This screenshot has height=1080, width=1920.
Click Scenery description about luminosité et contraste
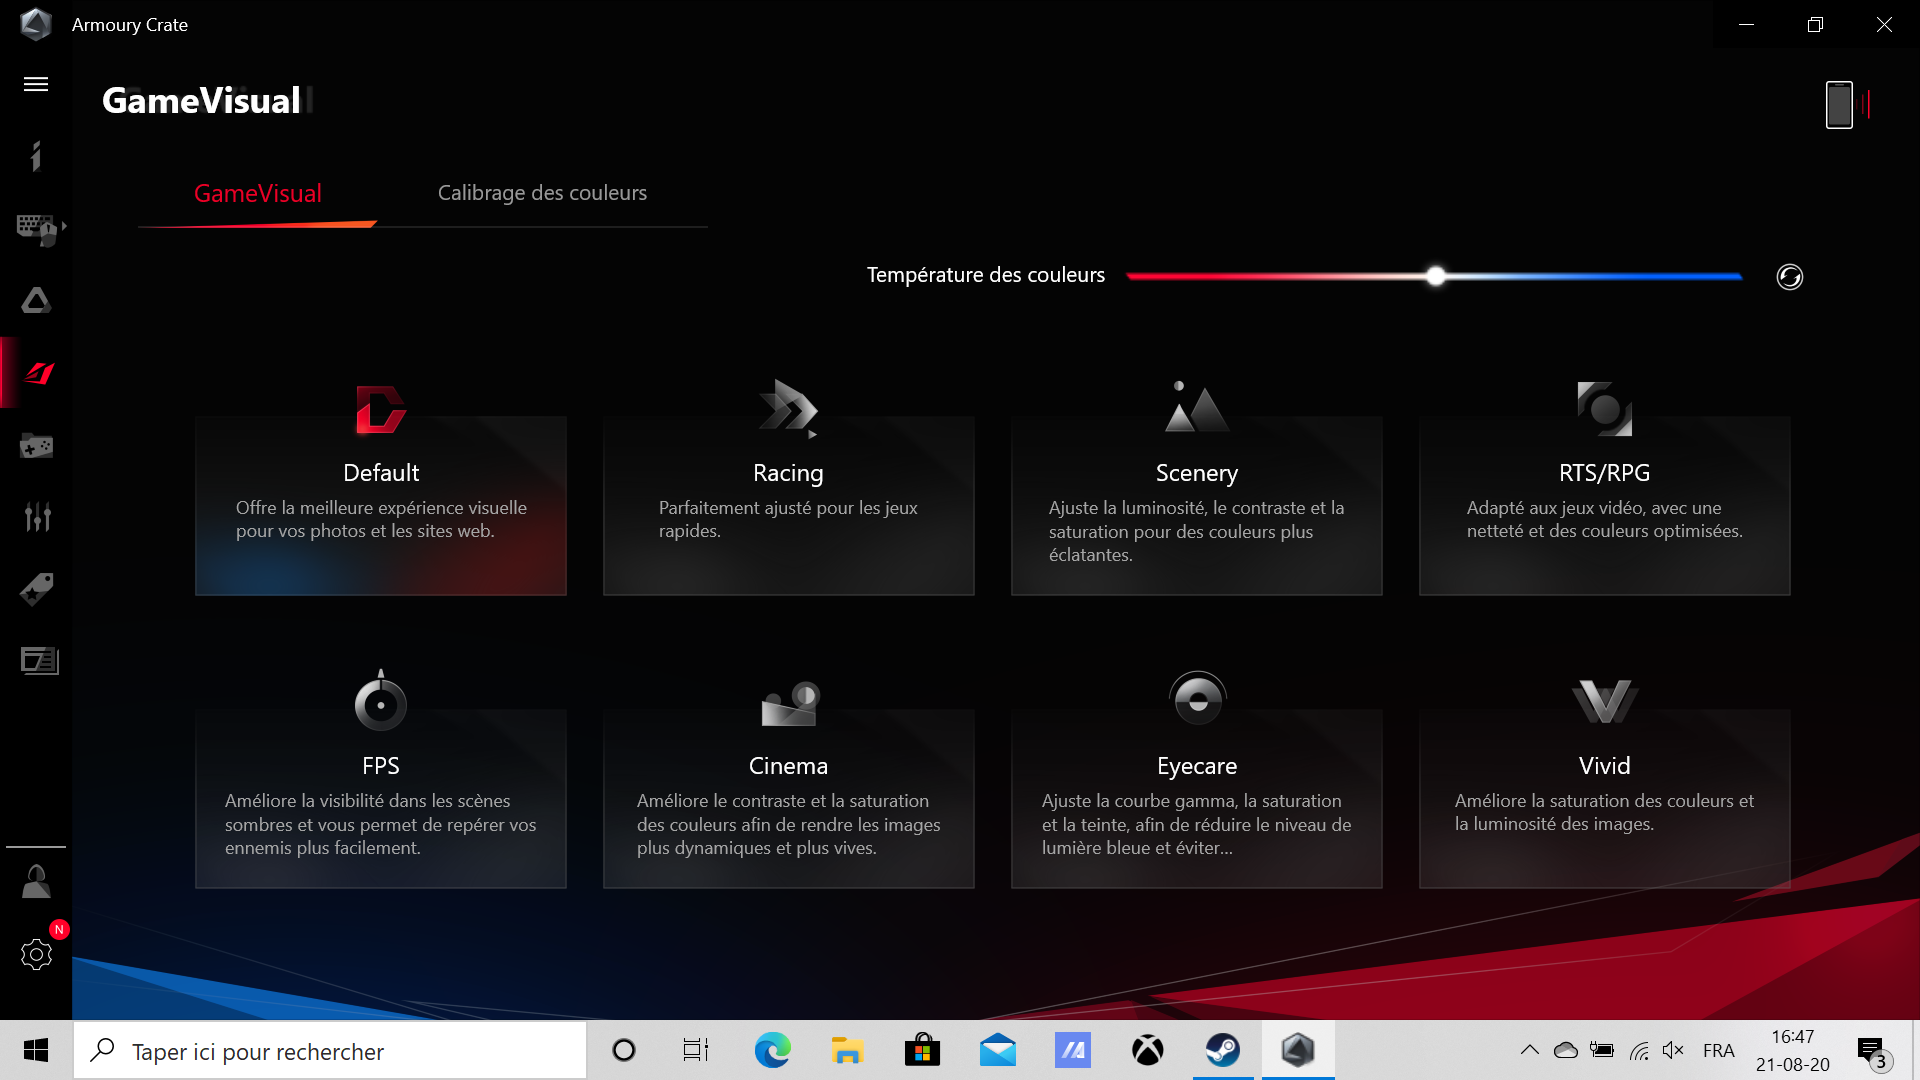[x=1196, y=531]
